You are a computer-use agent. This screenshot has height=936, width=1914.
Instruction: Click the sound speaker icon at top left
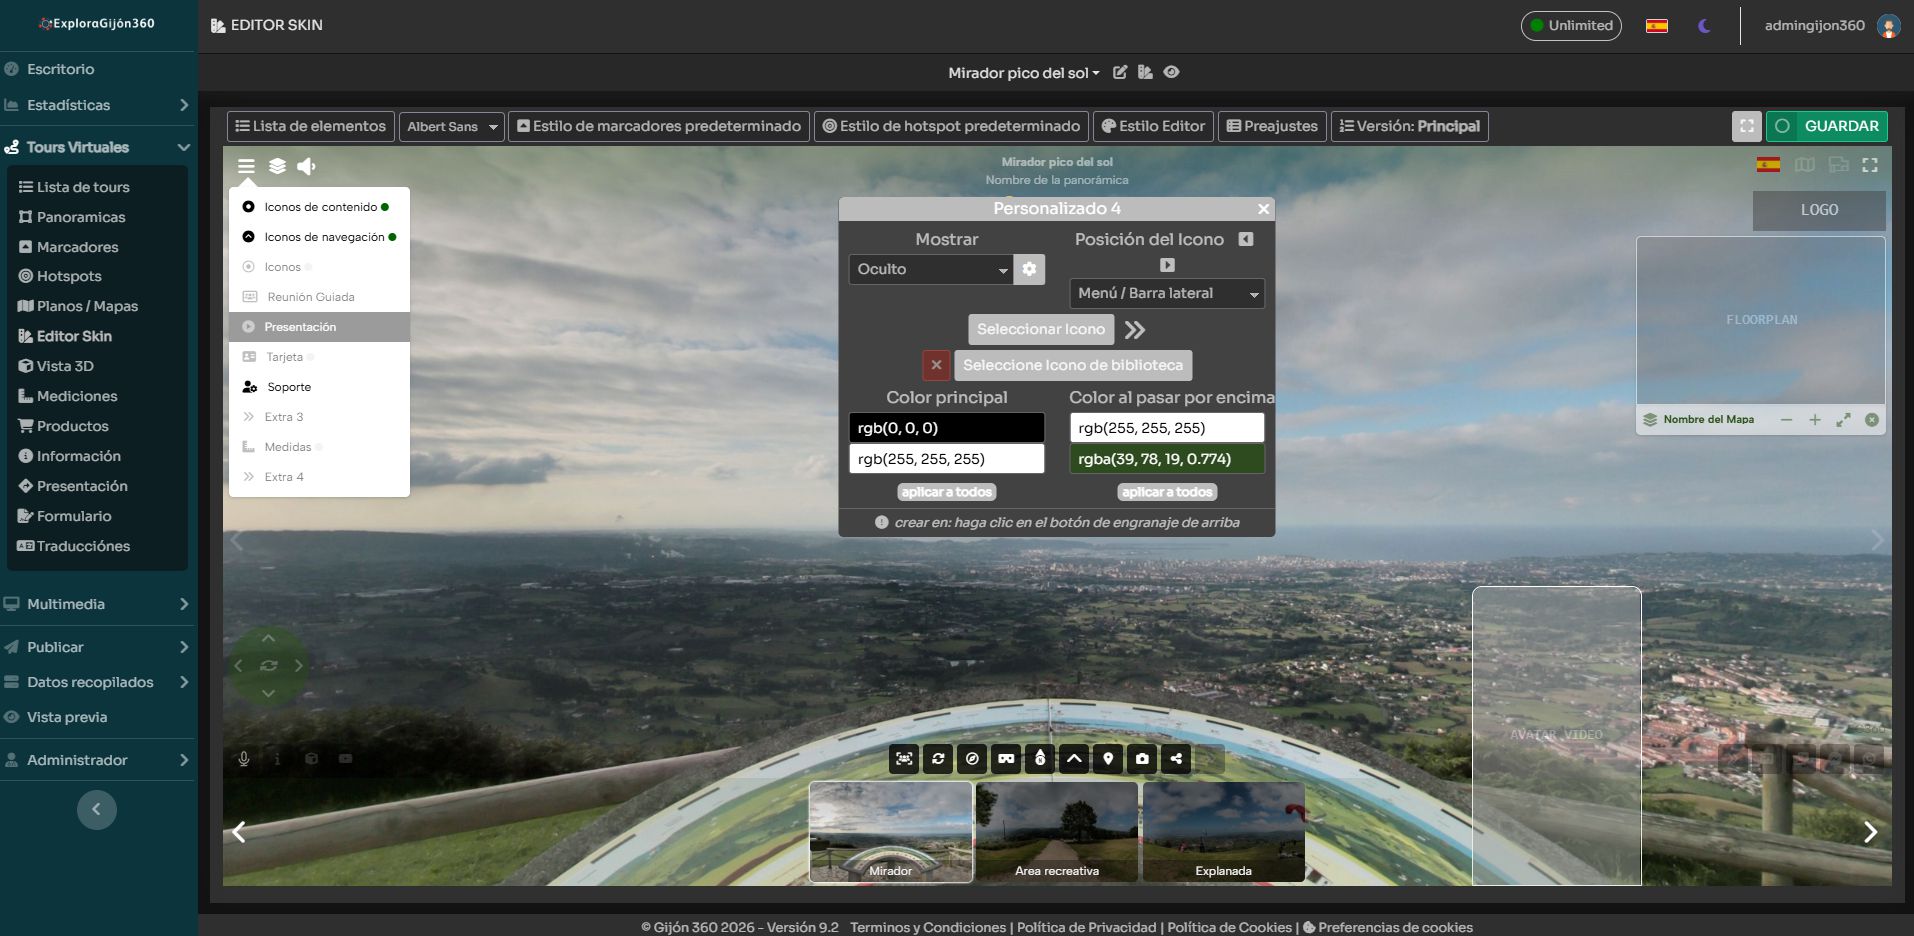[306, 166]
